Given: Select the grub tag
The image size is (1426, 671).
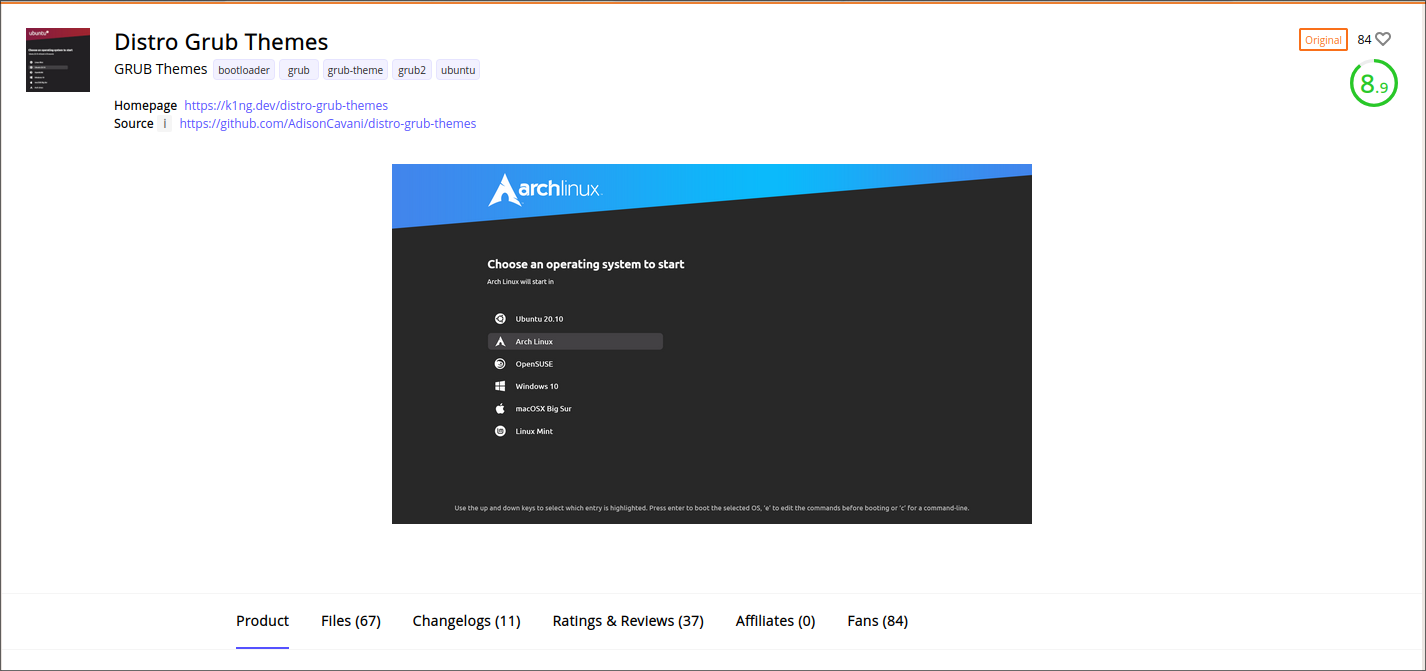Looking at the screenshot, I should pyautogui.click(x=298, y=70).
